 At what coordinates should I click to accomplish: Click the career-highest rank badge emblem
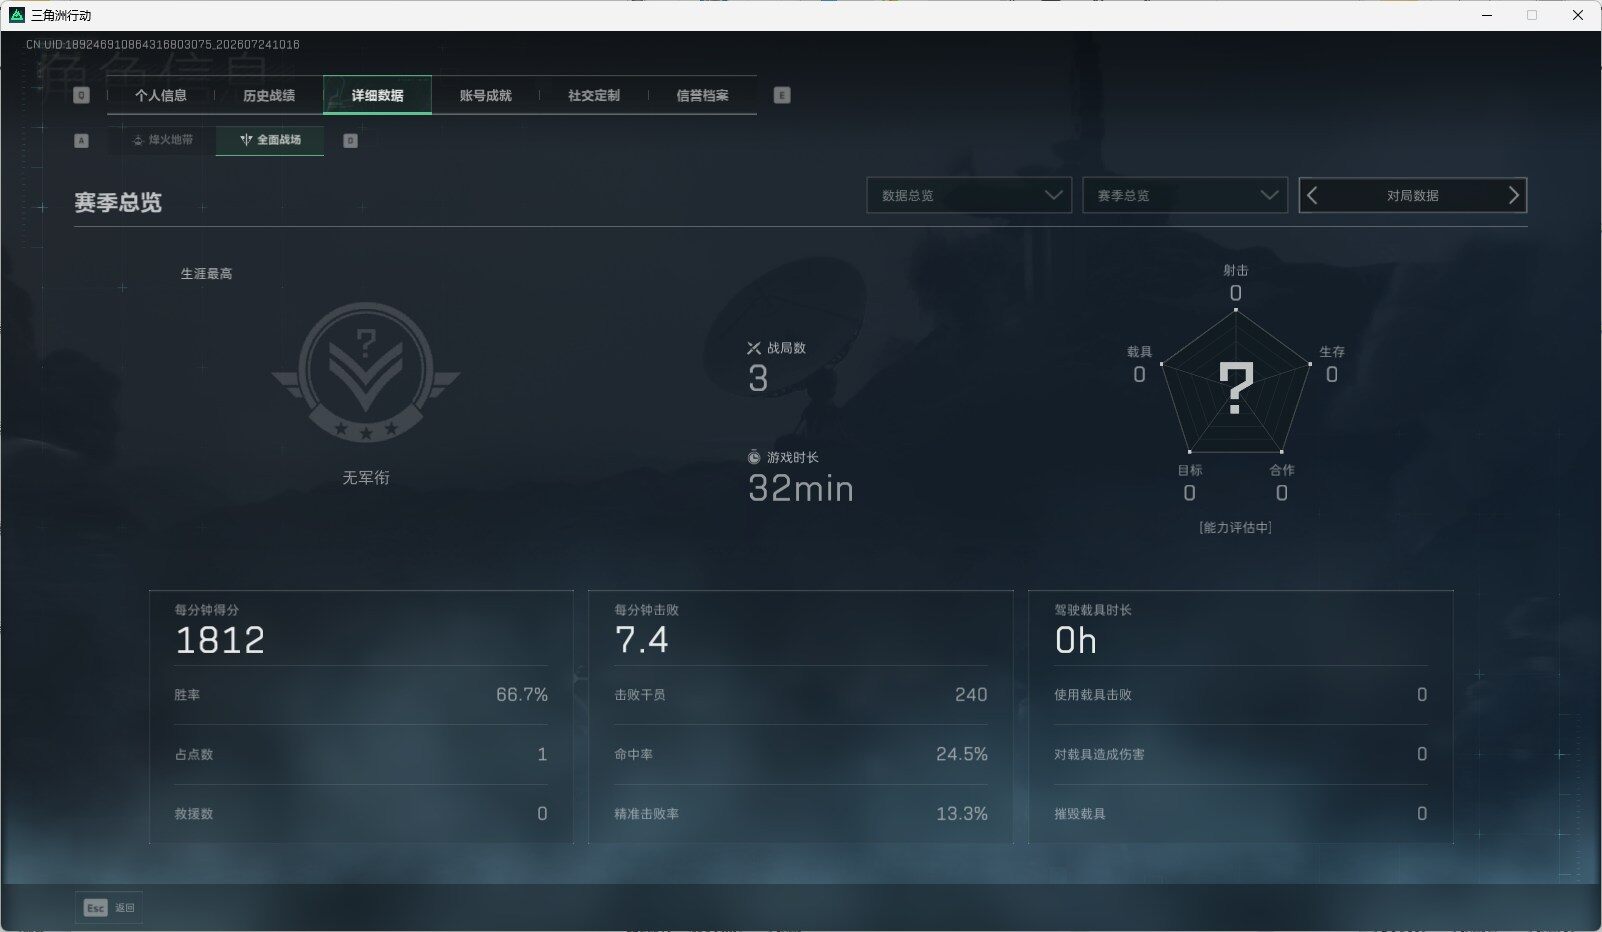pos(366,372)
